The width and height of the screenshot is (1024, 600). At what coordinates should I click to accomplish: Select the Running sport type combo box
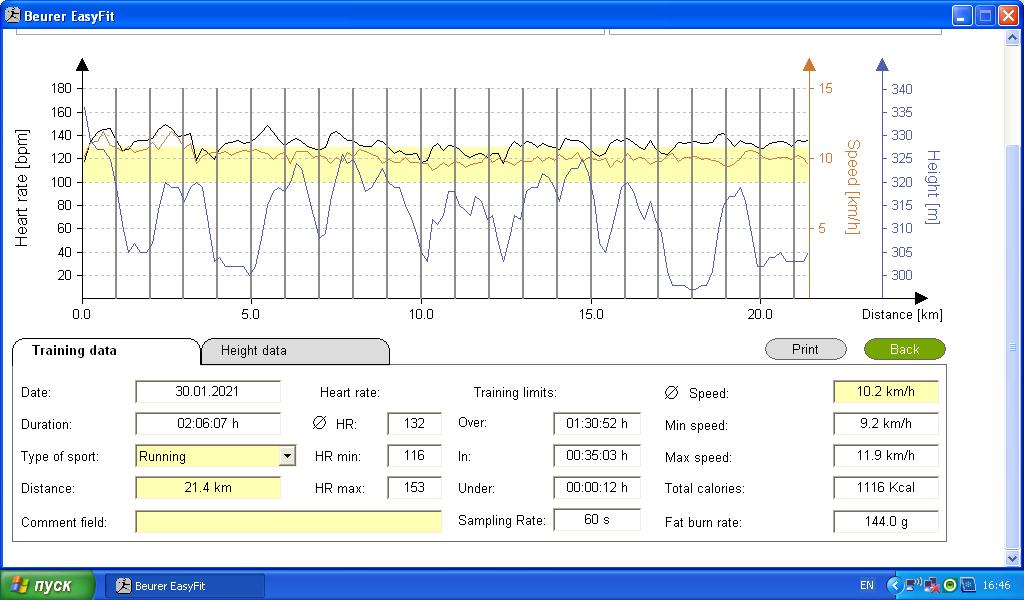coord(216,456)
